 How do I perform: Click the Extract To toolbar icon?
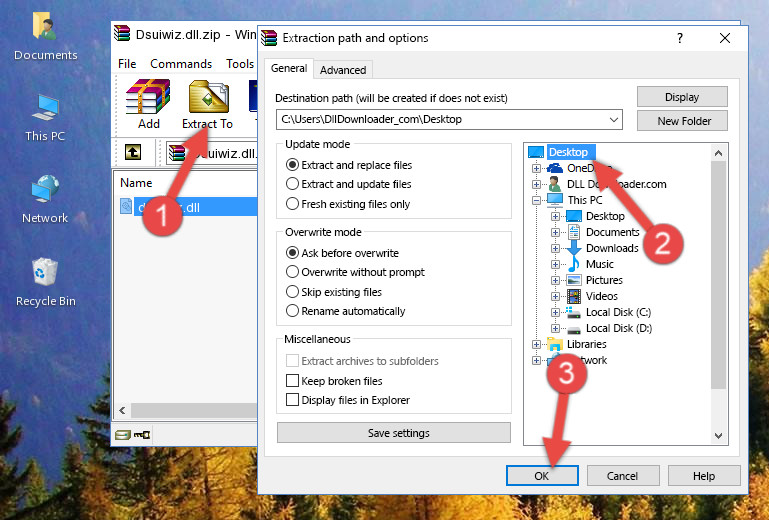coord(208,97)
